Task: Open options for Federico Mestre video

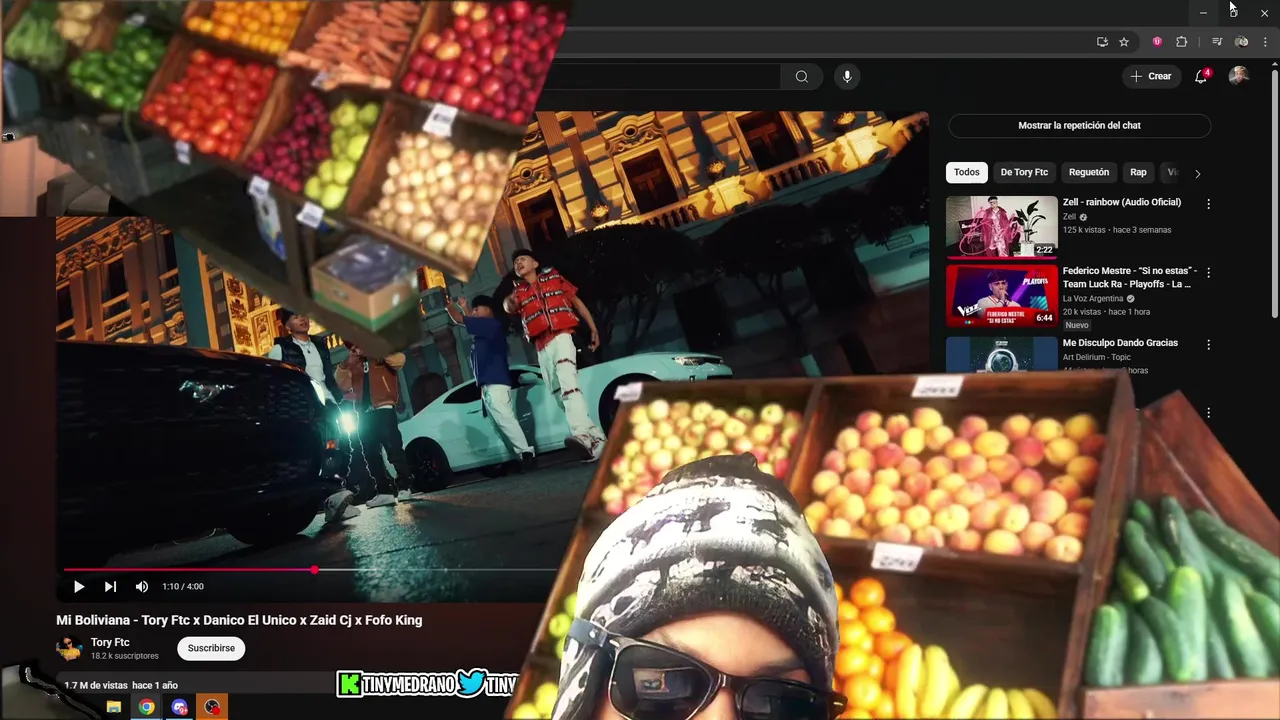Action: tap(1208, 273)
